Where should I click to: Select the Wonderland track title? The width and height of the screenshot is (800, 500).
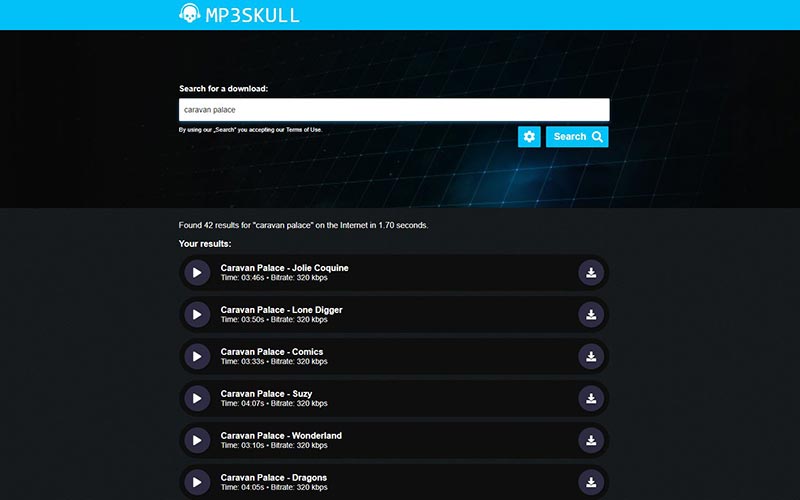pos(281,435)
